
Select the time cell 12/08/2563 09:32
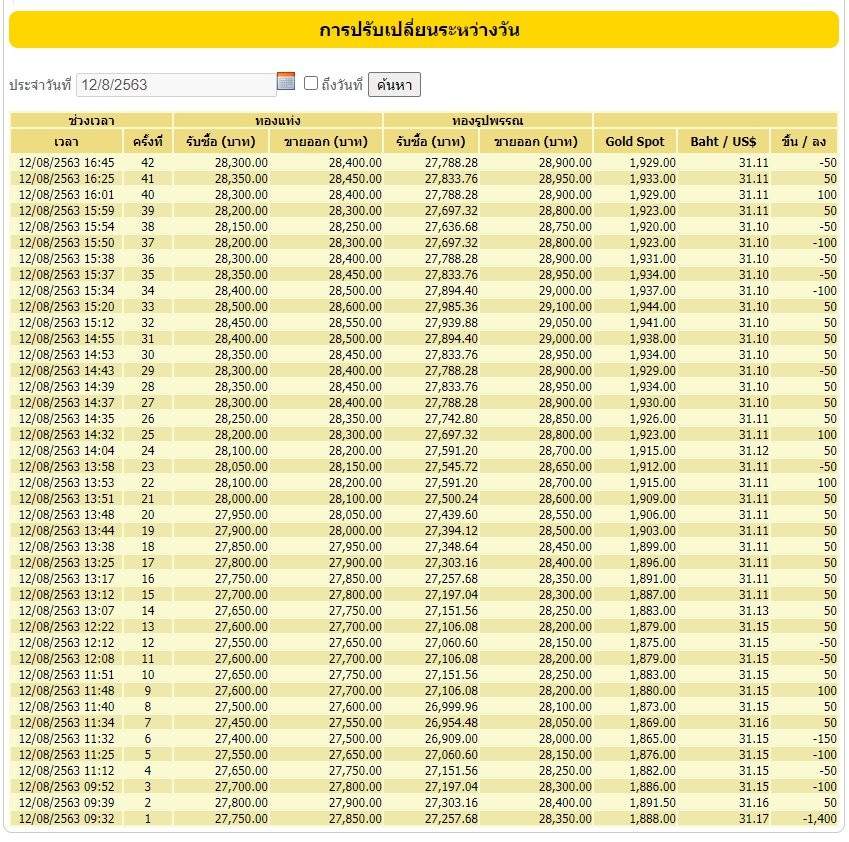67,819
